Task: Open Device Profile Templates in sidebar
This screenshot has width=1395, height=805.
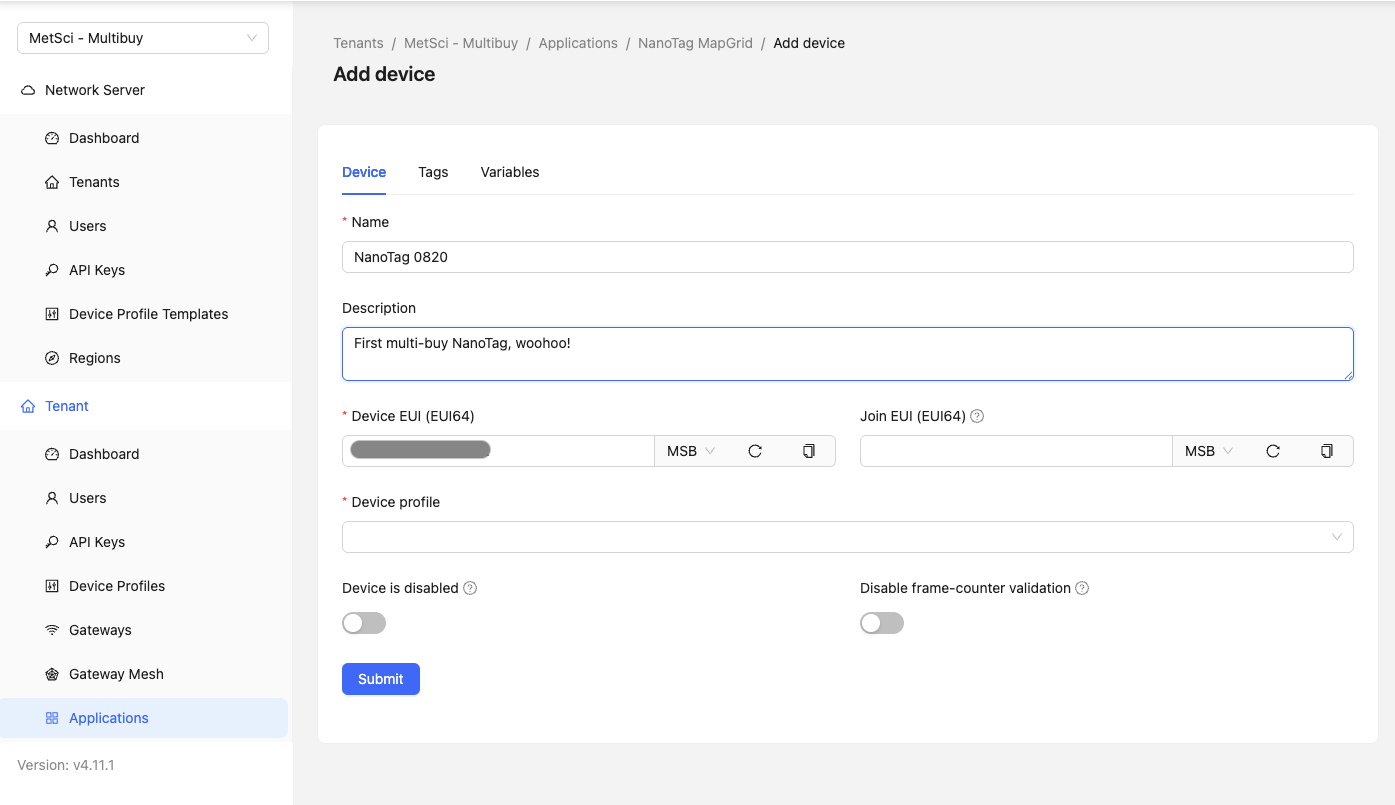Action: click(148, 314)
